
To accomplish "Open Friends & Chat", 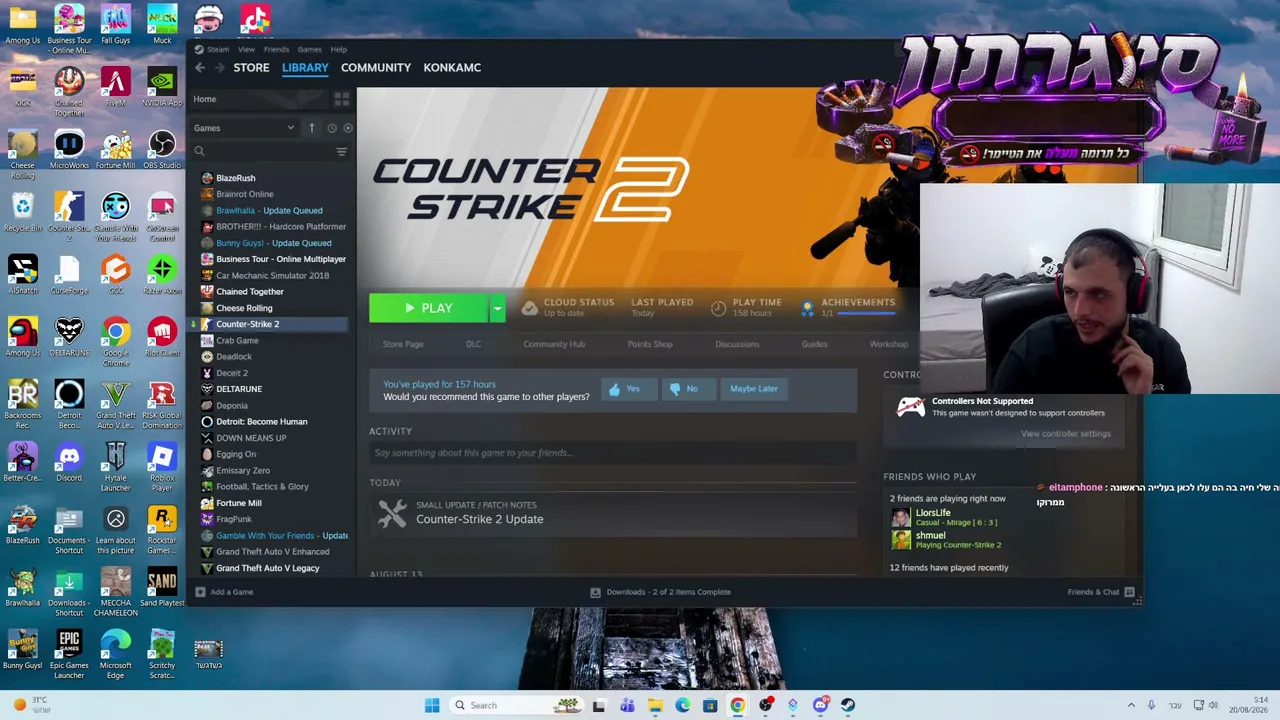I will 1101,592.
